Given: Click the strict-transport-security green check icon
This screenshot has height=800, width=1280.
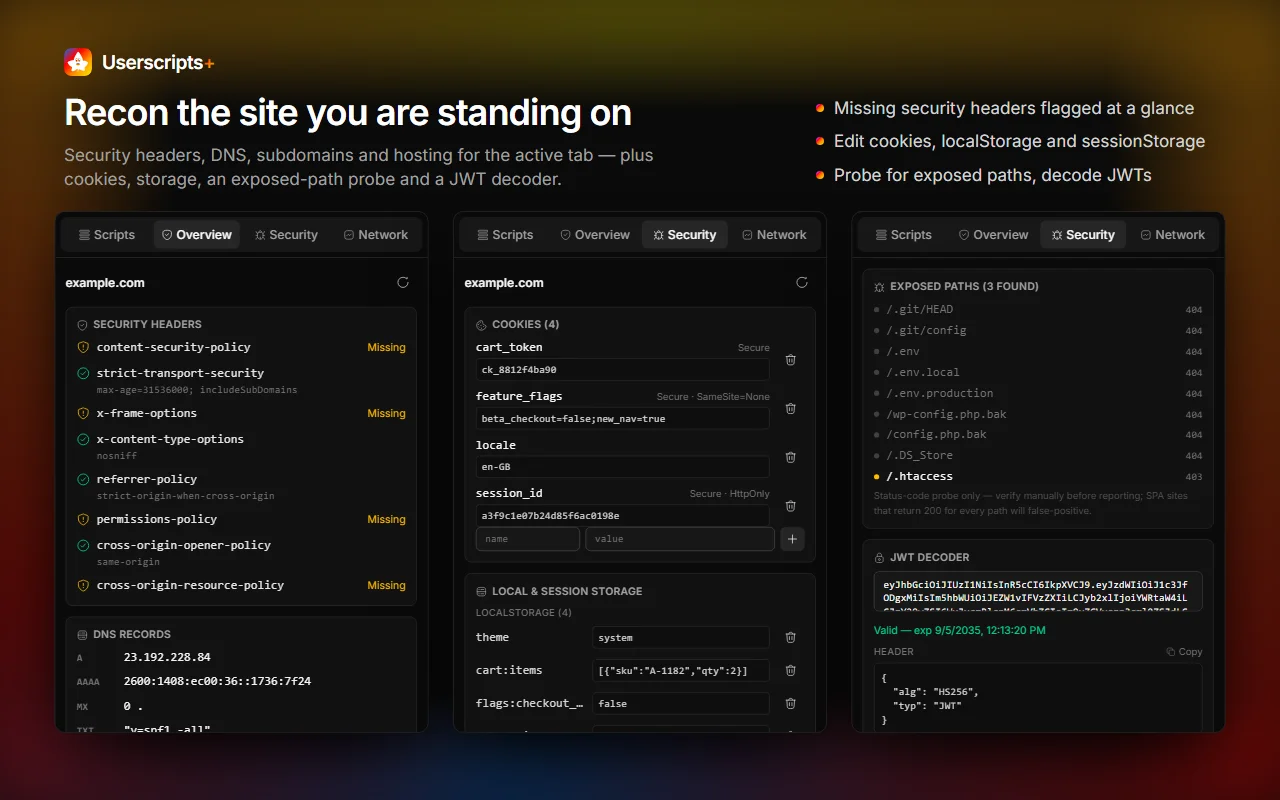Looking at the screenshot, I should tap(84, 373).
